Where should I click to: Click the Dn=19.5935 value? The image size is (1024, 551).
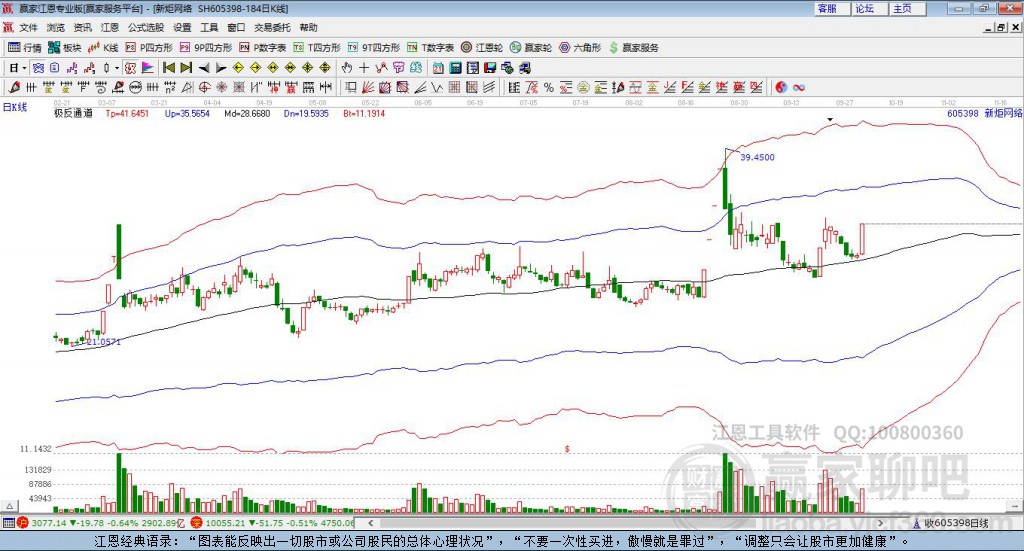pos(306,113)
